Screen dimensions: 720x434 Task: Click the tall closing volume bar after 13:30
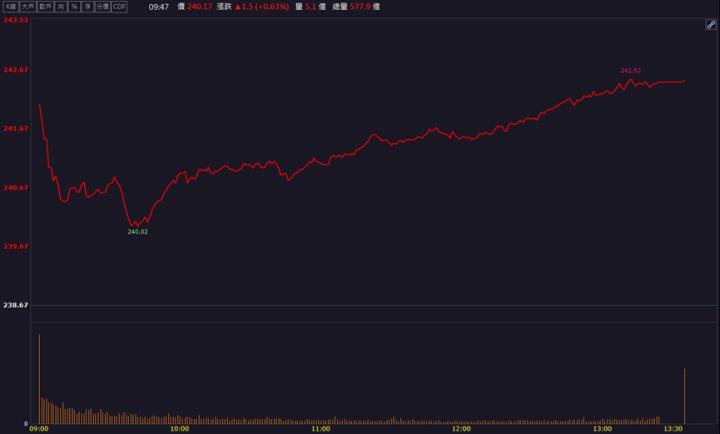[x=684, y=396]
